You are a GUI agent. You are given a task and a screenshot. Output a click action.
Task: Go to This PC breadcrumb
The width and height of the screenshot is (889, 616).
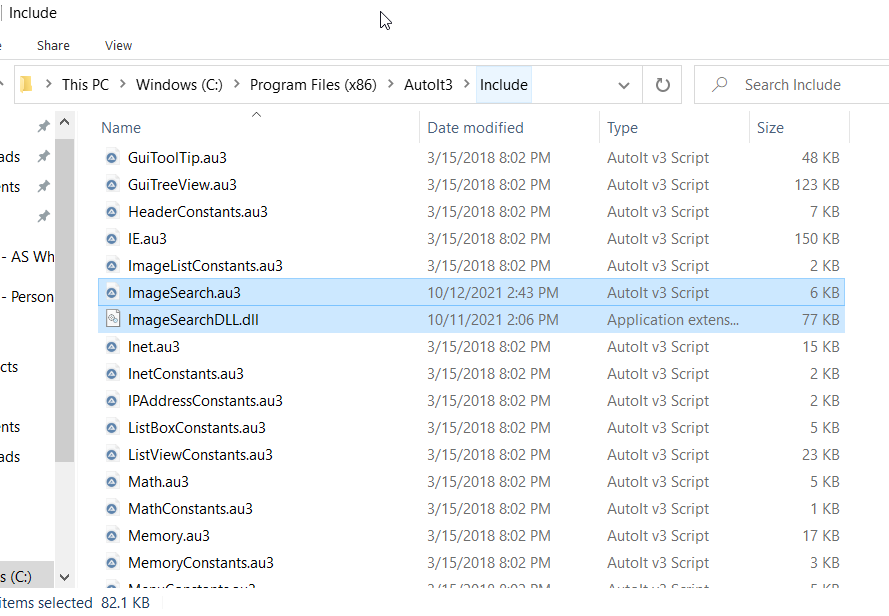pyautogui.click(x=86, y=85)
